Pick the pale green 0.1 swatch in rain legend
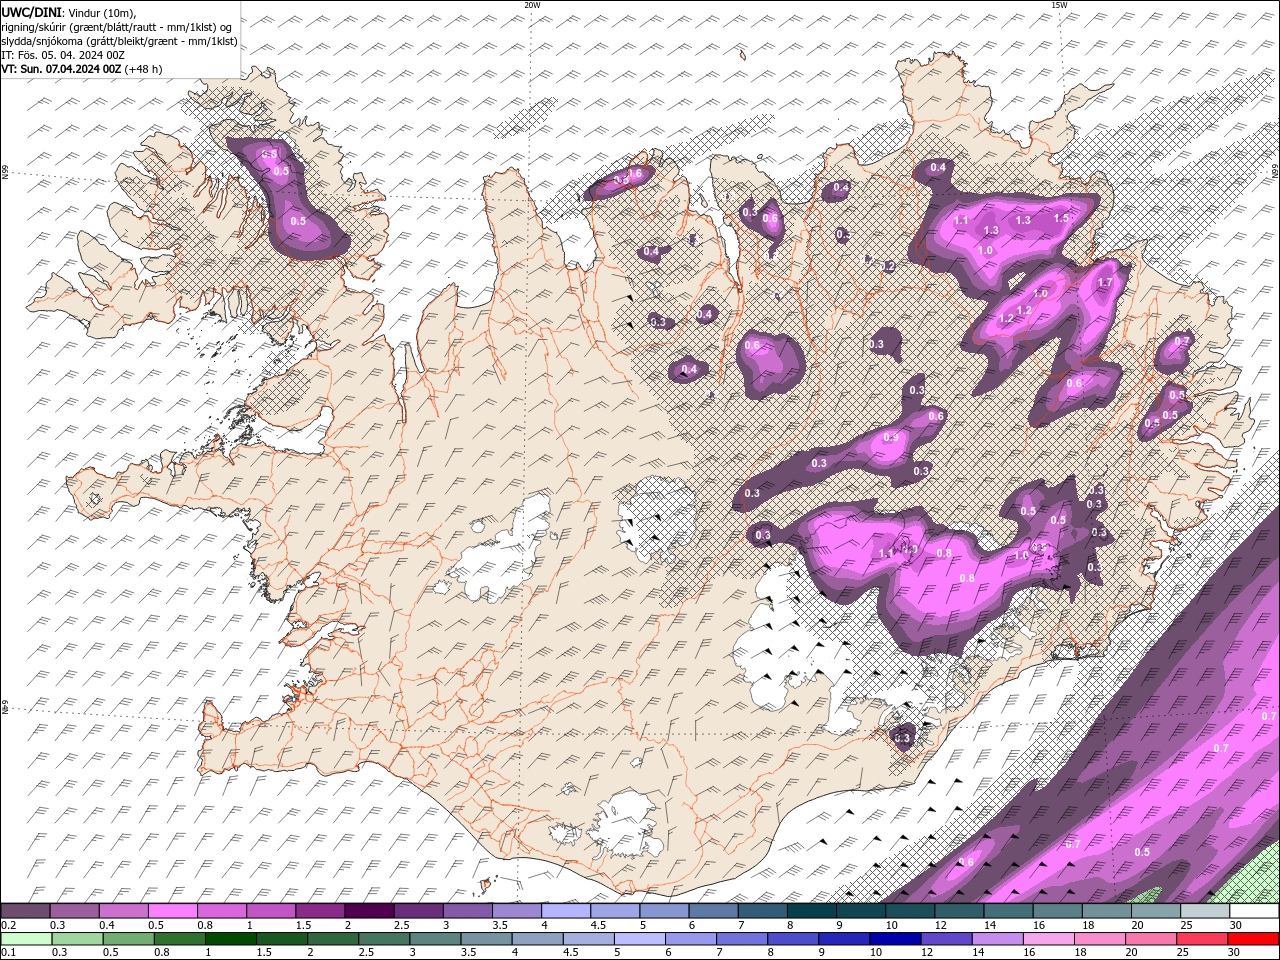Viewport: 1280px width, 960px height. click(26, 939)
